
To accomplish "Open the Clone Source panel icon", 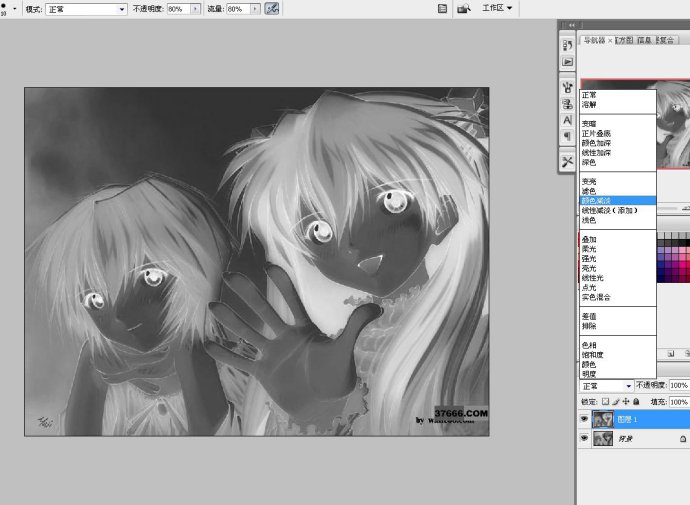I will tap(568, 104).
